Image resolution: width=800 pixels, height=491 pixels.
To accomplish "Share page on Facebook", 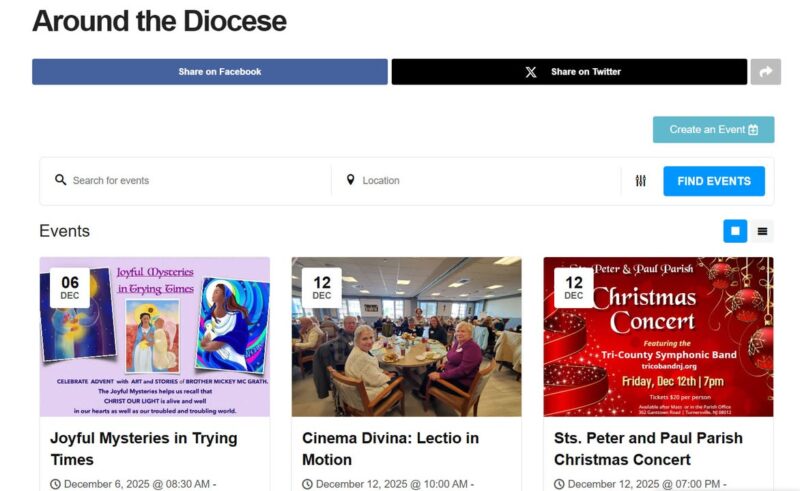I will coord(209,72).
